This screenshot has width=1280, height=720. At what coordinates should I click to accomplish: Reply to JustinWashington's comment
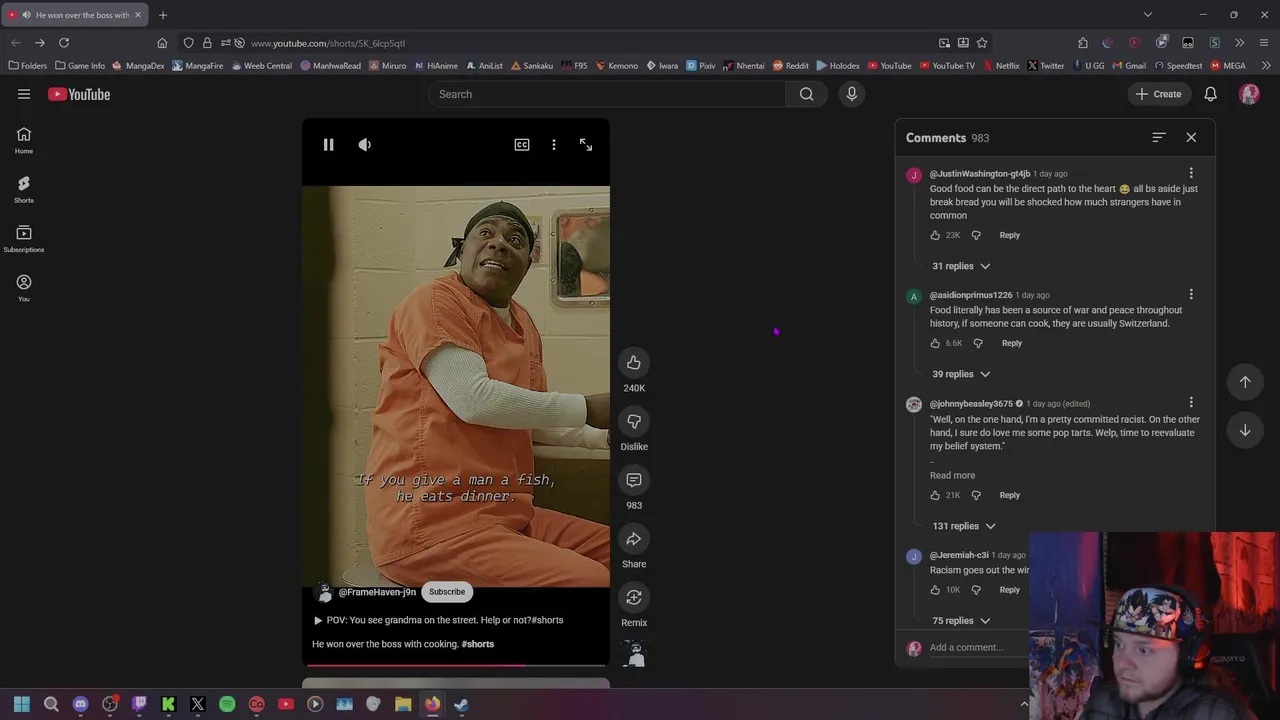click(1010, 235)
